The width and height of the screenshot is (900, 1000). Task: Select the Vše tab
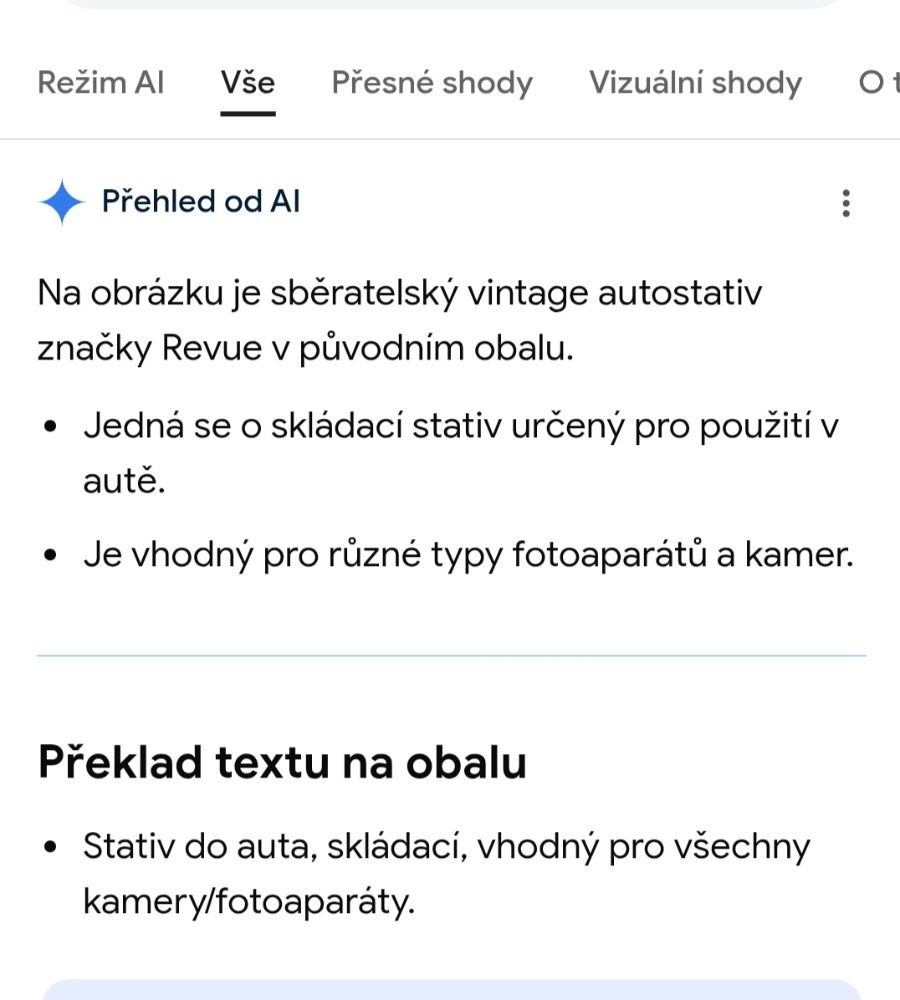[x=248, y=83]
